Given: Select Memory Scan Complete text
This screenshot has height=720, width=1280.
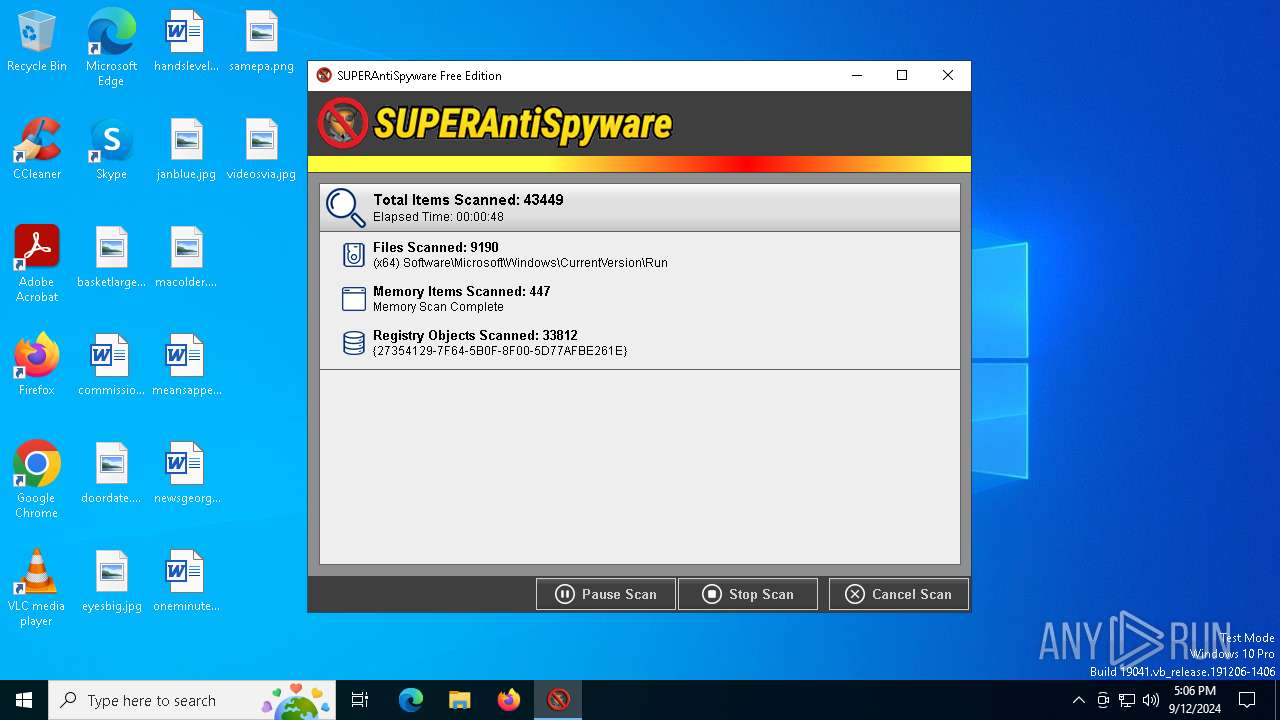Looking at the screenshot, I should coord(438,307).
